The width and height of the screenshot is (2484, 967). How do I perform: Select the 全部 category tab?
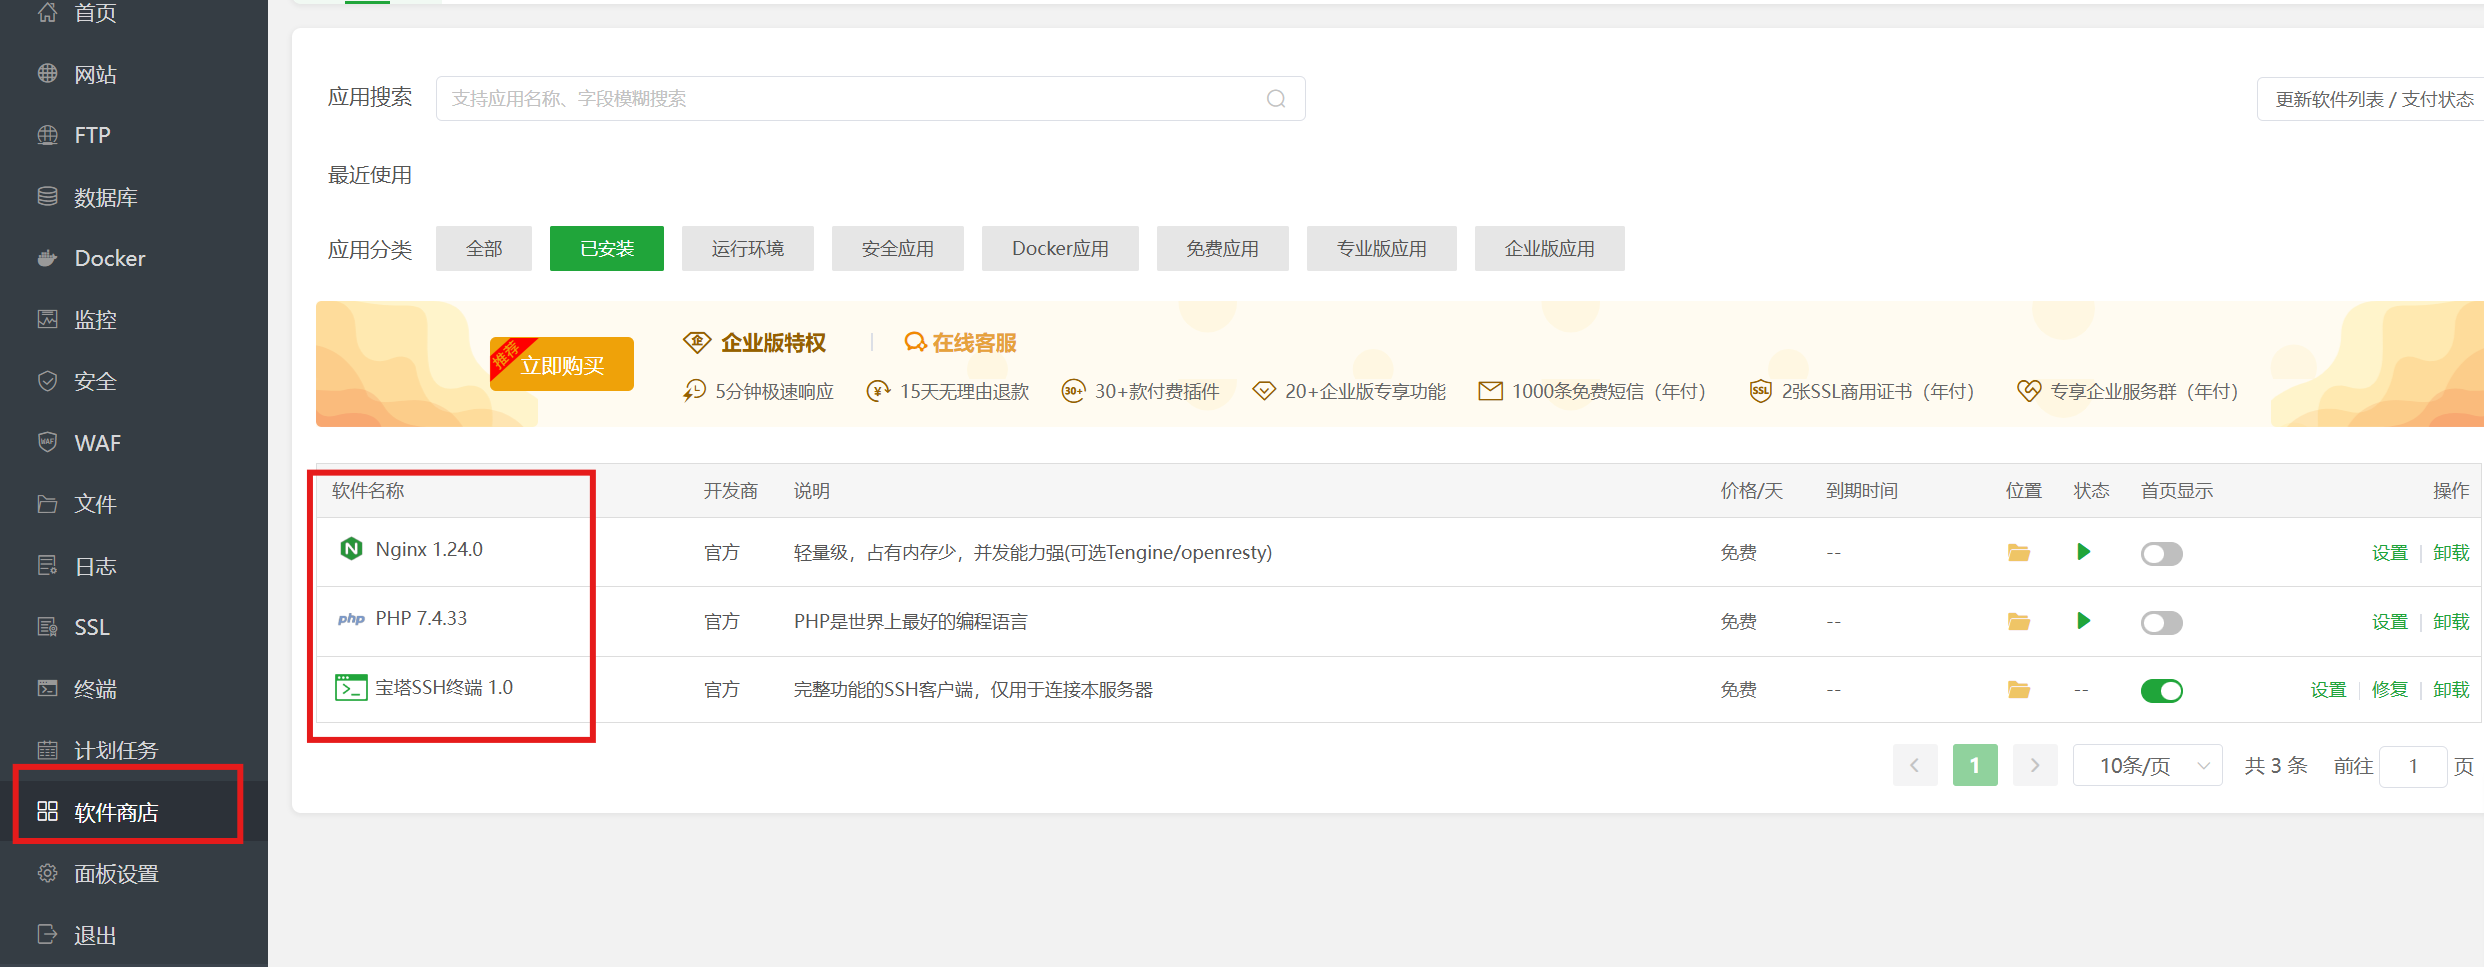(484, 249)
